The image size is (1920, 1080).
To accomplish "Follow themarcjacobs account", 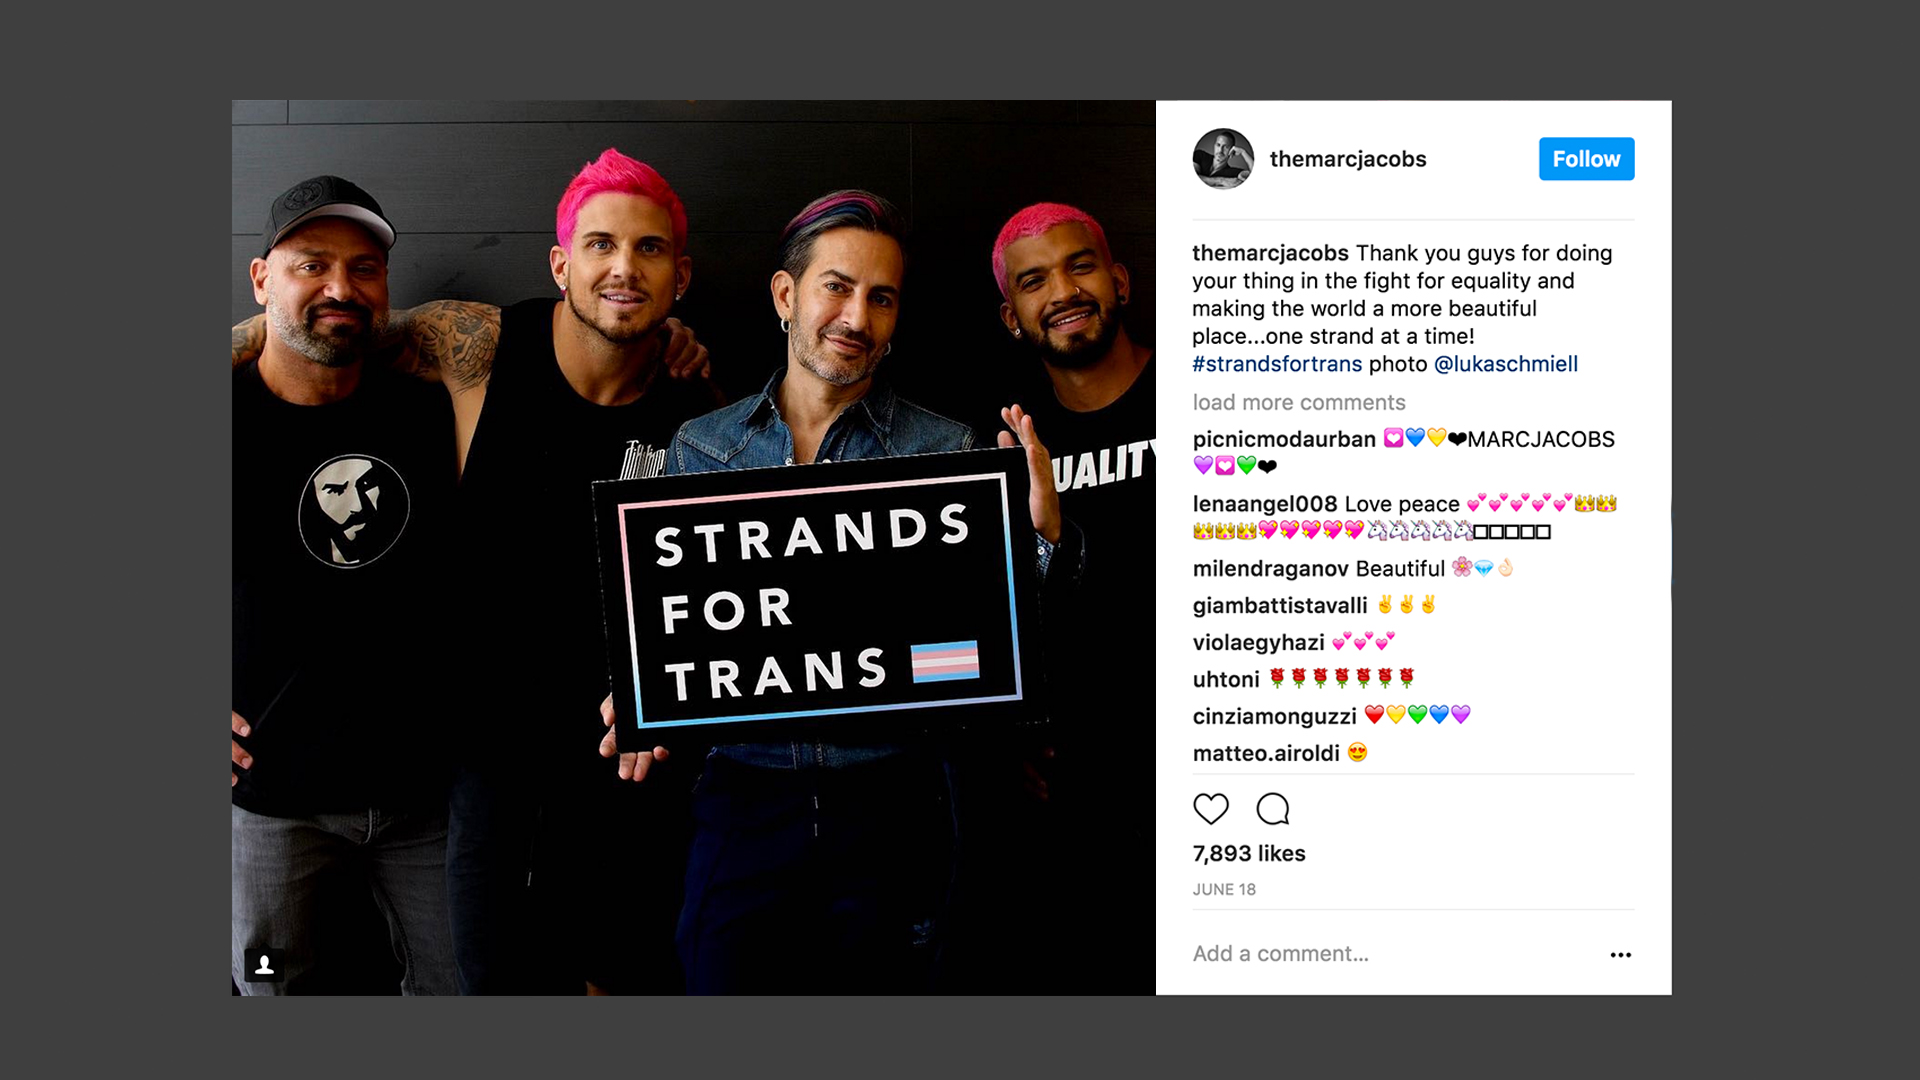I will click(x=1586, y=159).
